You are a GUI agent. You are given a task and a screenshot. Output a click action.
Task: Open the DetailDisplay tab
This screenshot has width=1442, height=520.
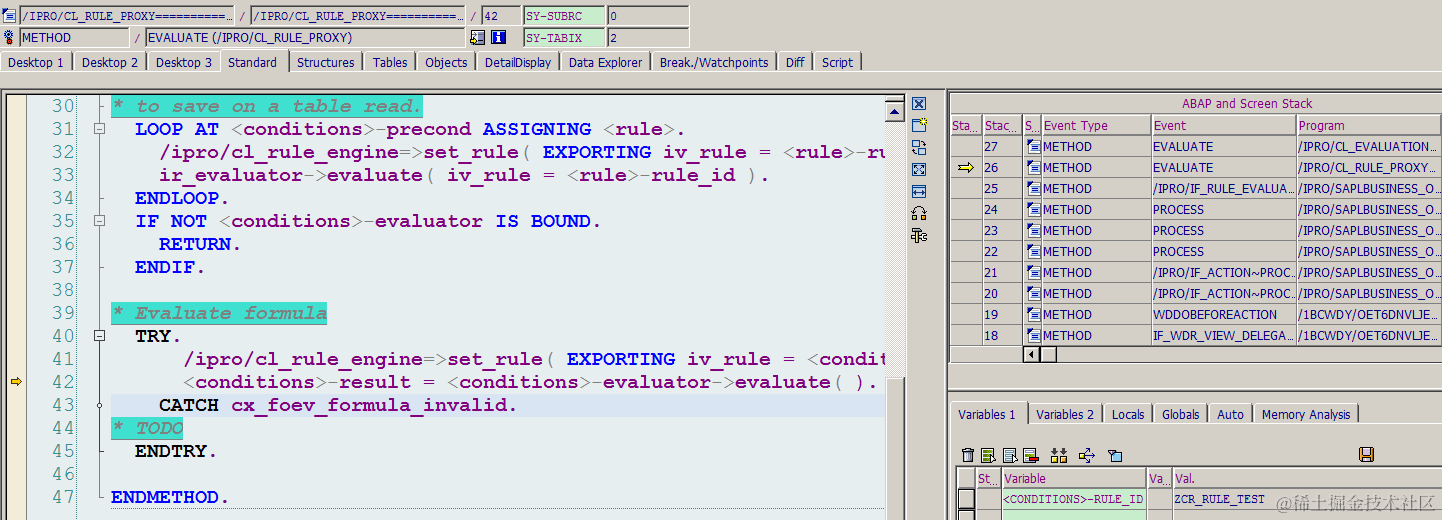coord(518,62)
